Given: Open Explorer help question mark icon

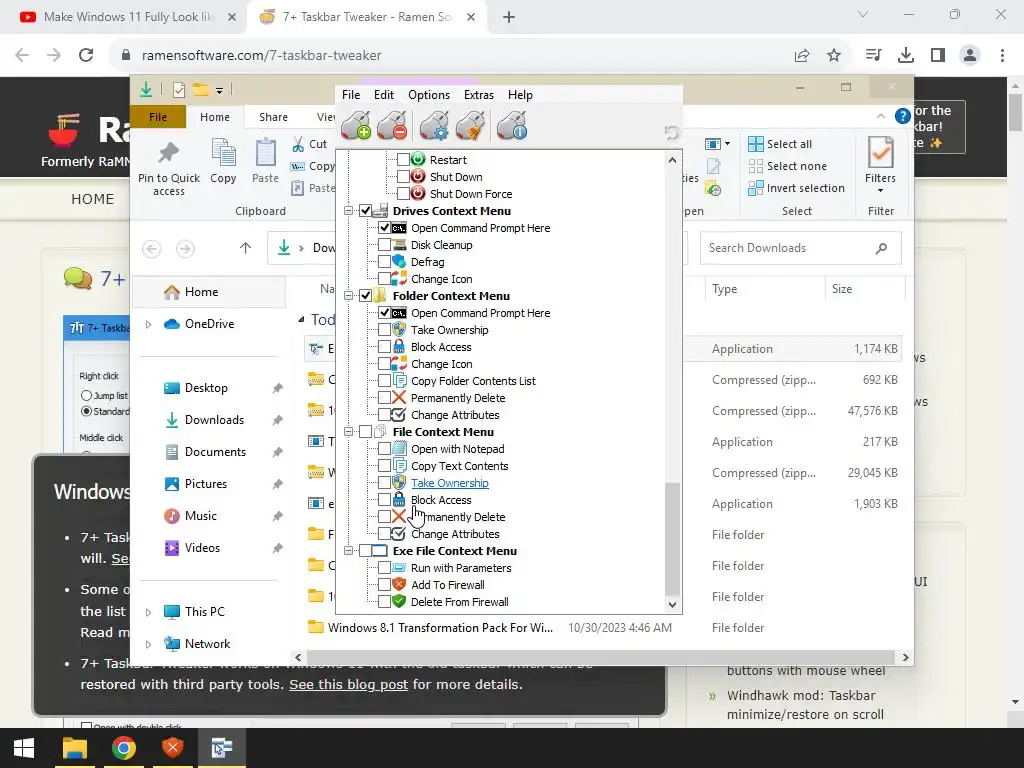Looking at the screenshot, I should (903, 116).
